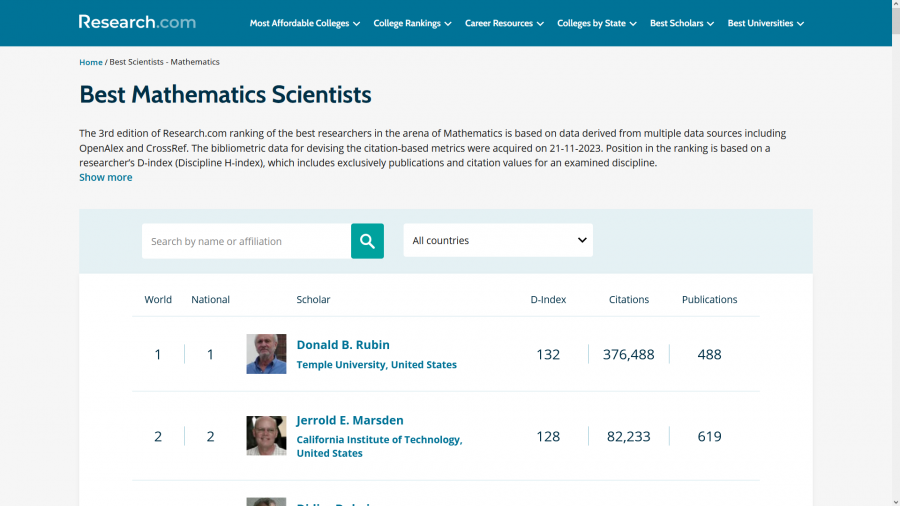Image resolution: width=900 pixels, height=506 pixels.
Task: Open the Best Scholars menu
Action: [681, 23]
